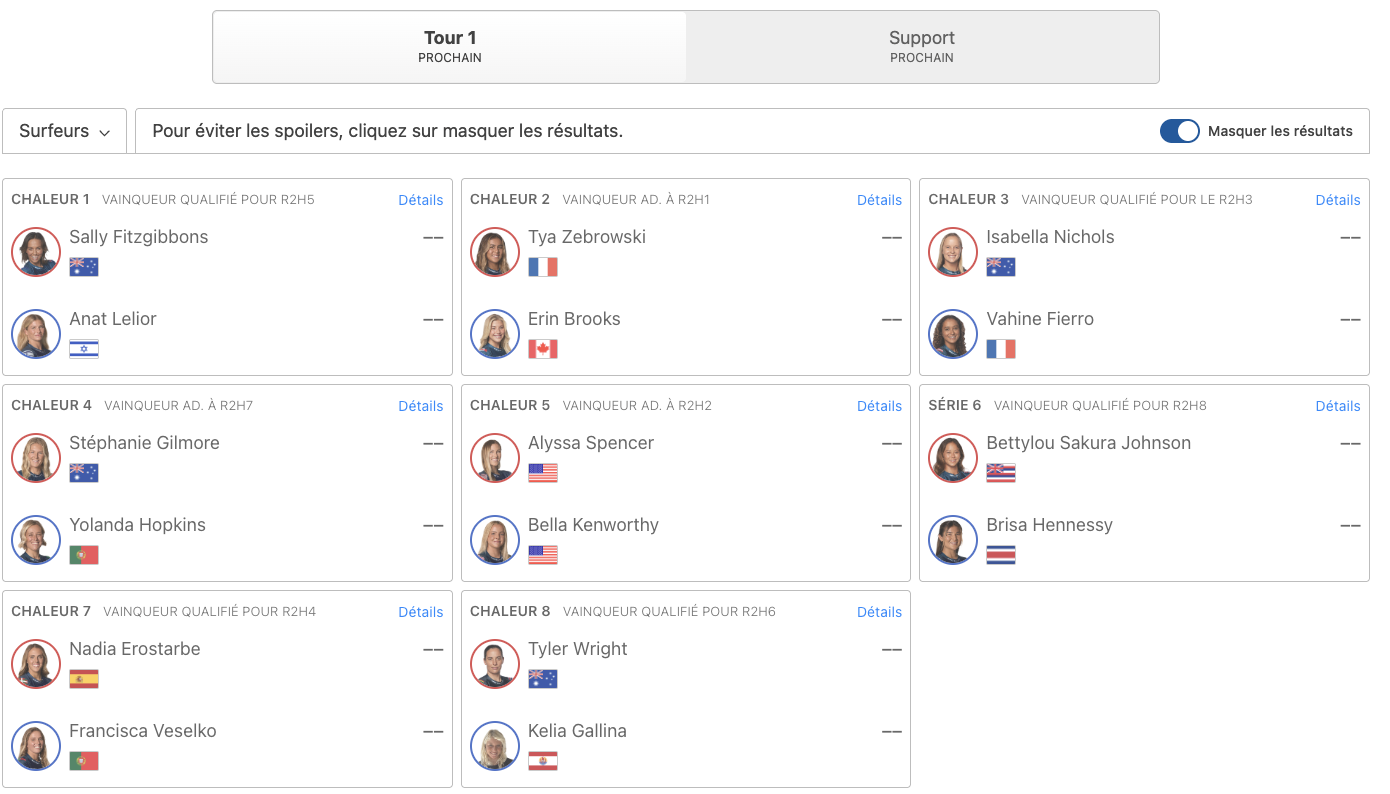Click Tyler Wright's profile picture
Image resolution: width=1390 pixels, height=794 pixels.
click(x=495, y=664)
